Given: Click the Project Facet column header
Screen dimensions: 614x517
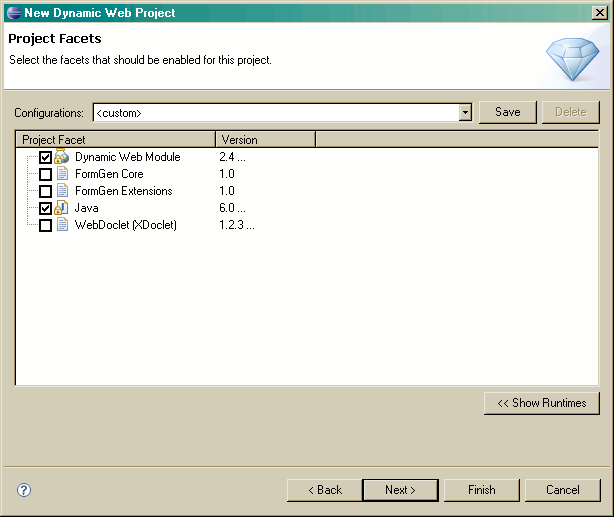Looking at the screenshot, I should pos(115,140).
